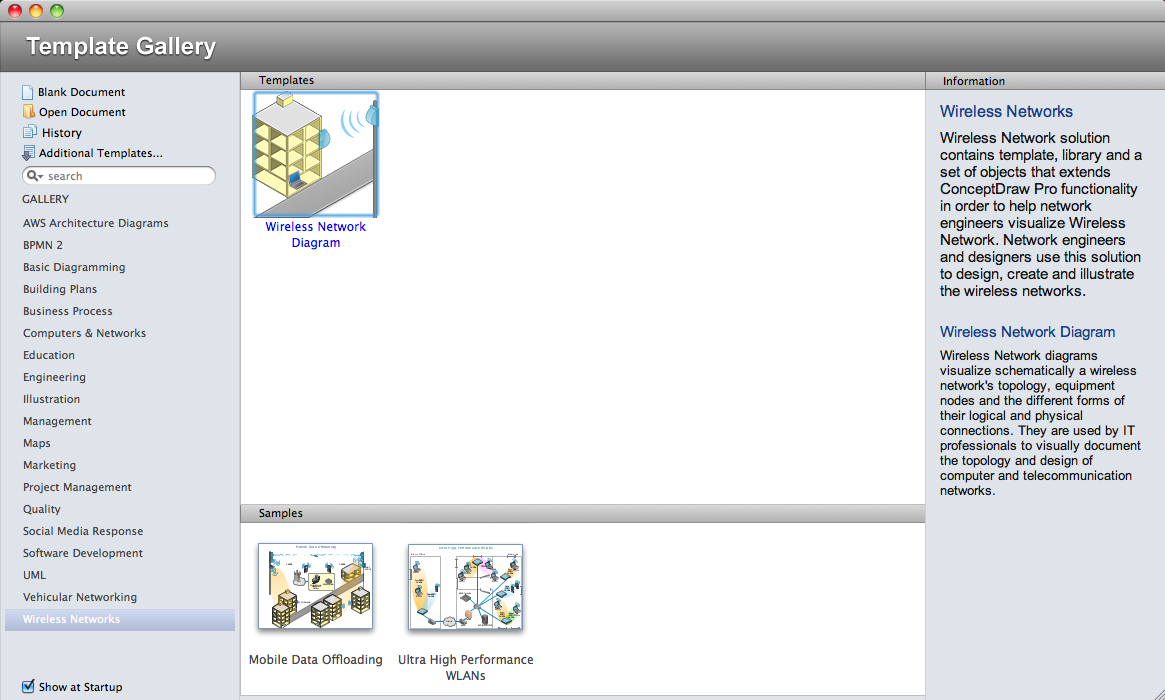Choose Building Plans category

click(x=59, y=289)
